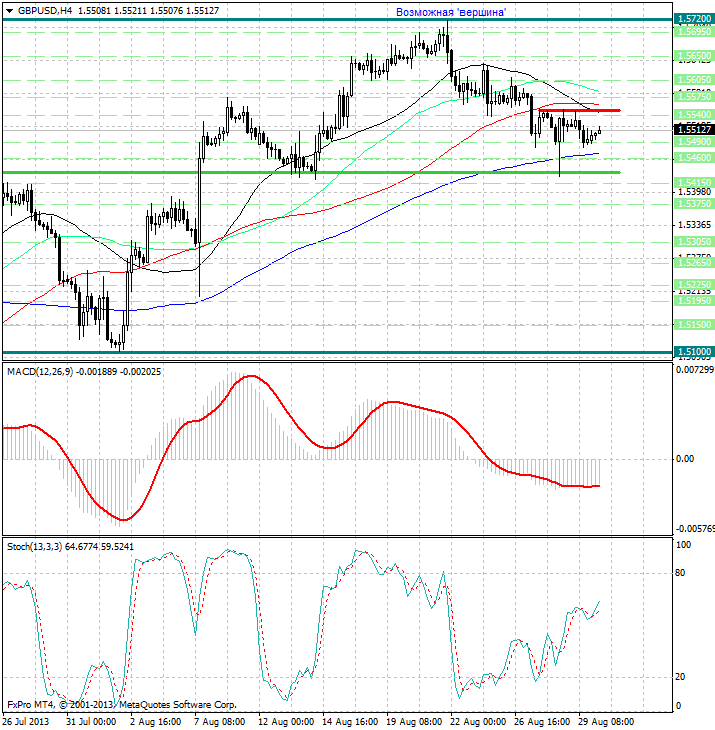Open the chart menu triangle beside GBPUSD,H4
715x730 pixels.
[9, 11]
